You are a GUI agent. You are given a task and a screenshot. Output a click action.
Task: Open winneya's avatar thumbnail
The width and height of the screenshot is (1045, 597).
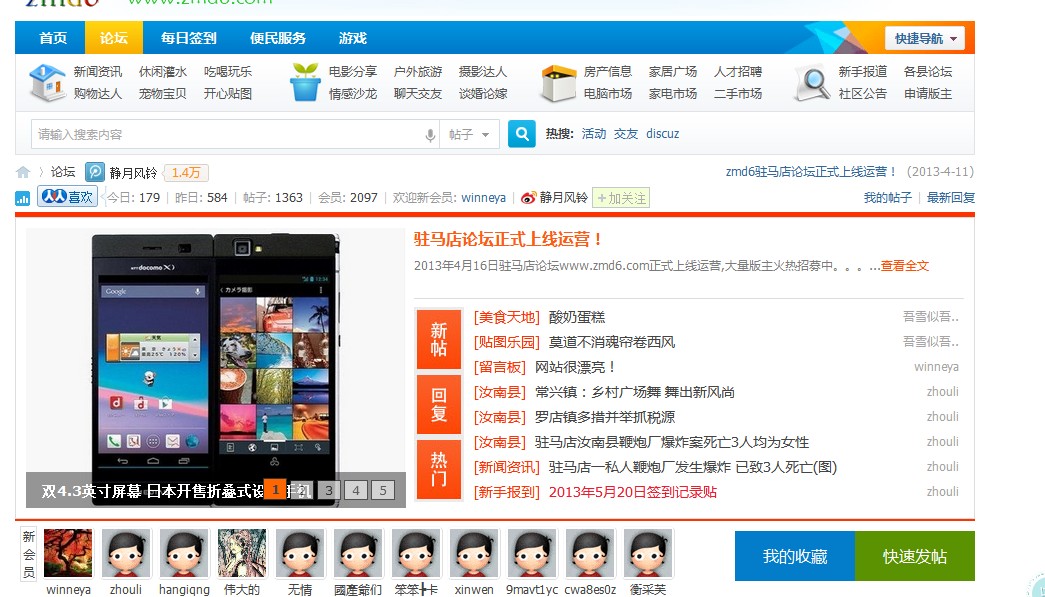click(68, 553)
